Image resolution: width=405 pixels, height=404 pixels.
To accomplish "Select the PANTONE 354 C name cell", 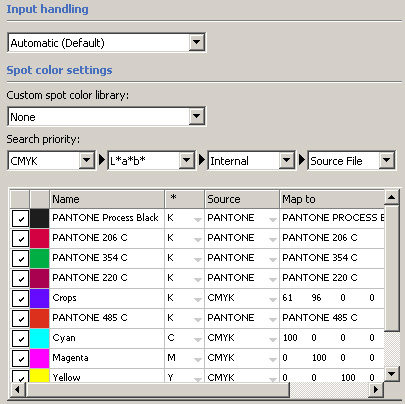I will point(107,258).
